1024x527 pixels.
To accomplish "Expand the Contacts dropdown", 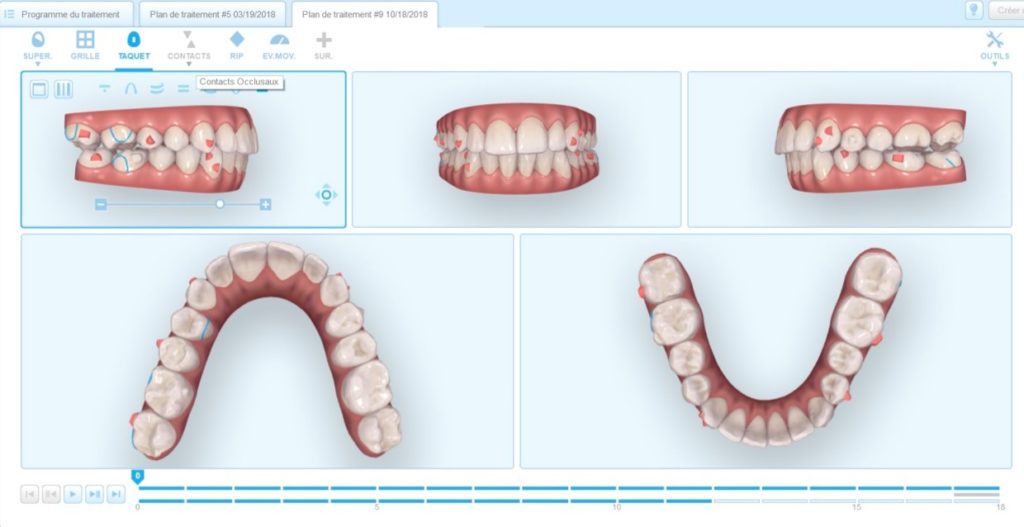I will (189, 64).
